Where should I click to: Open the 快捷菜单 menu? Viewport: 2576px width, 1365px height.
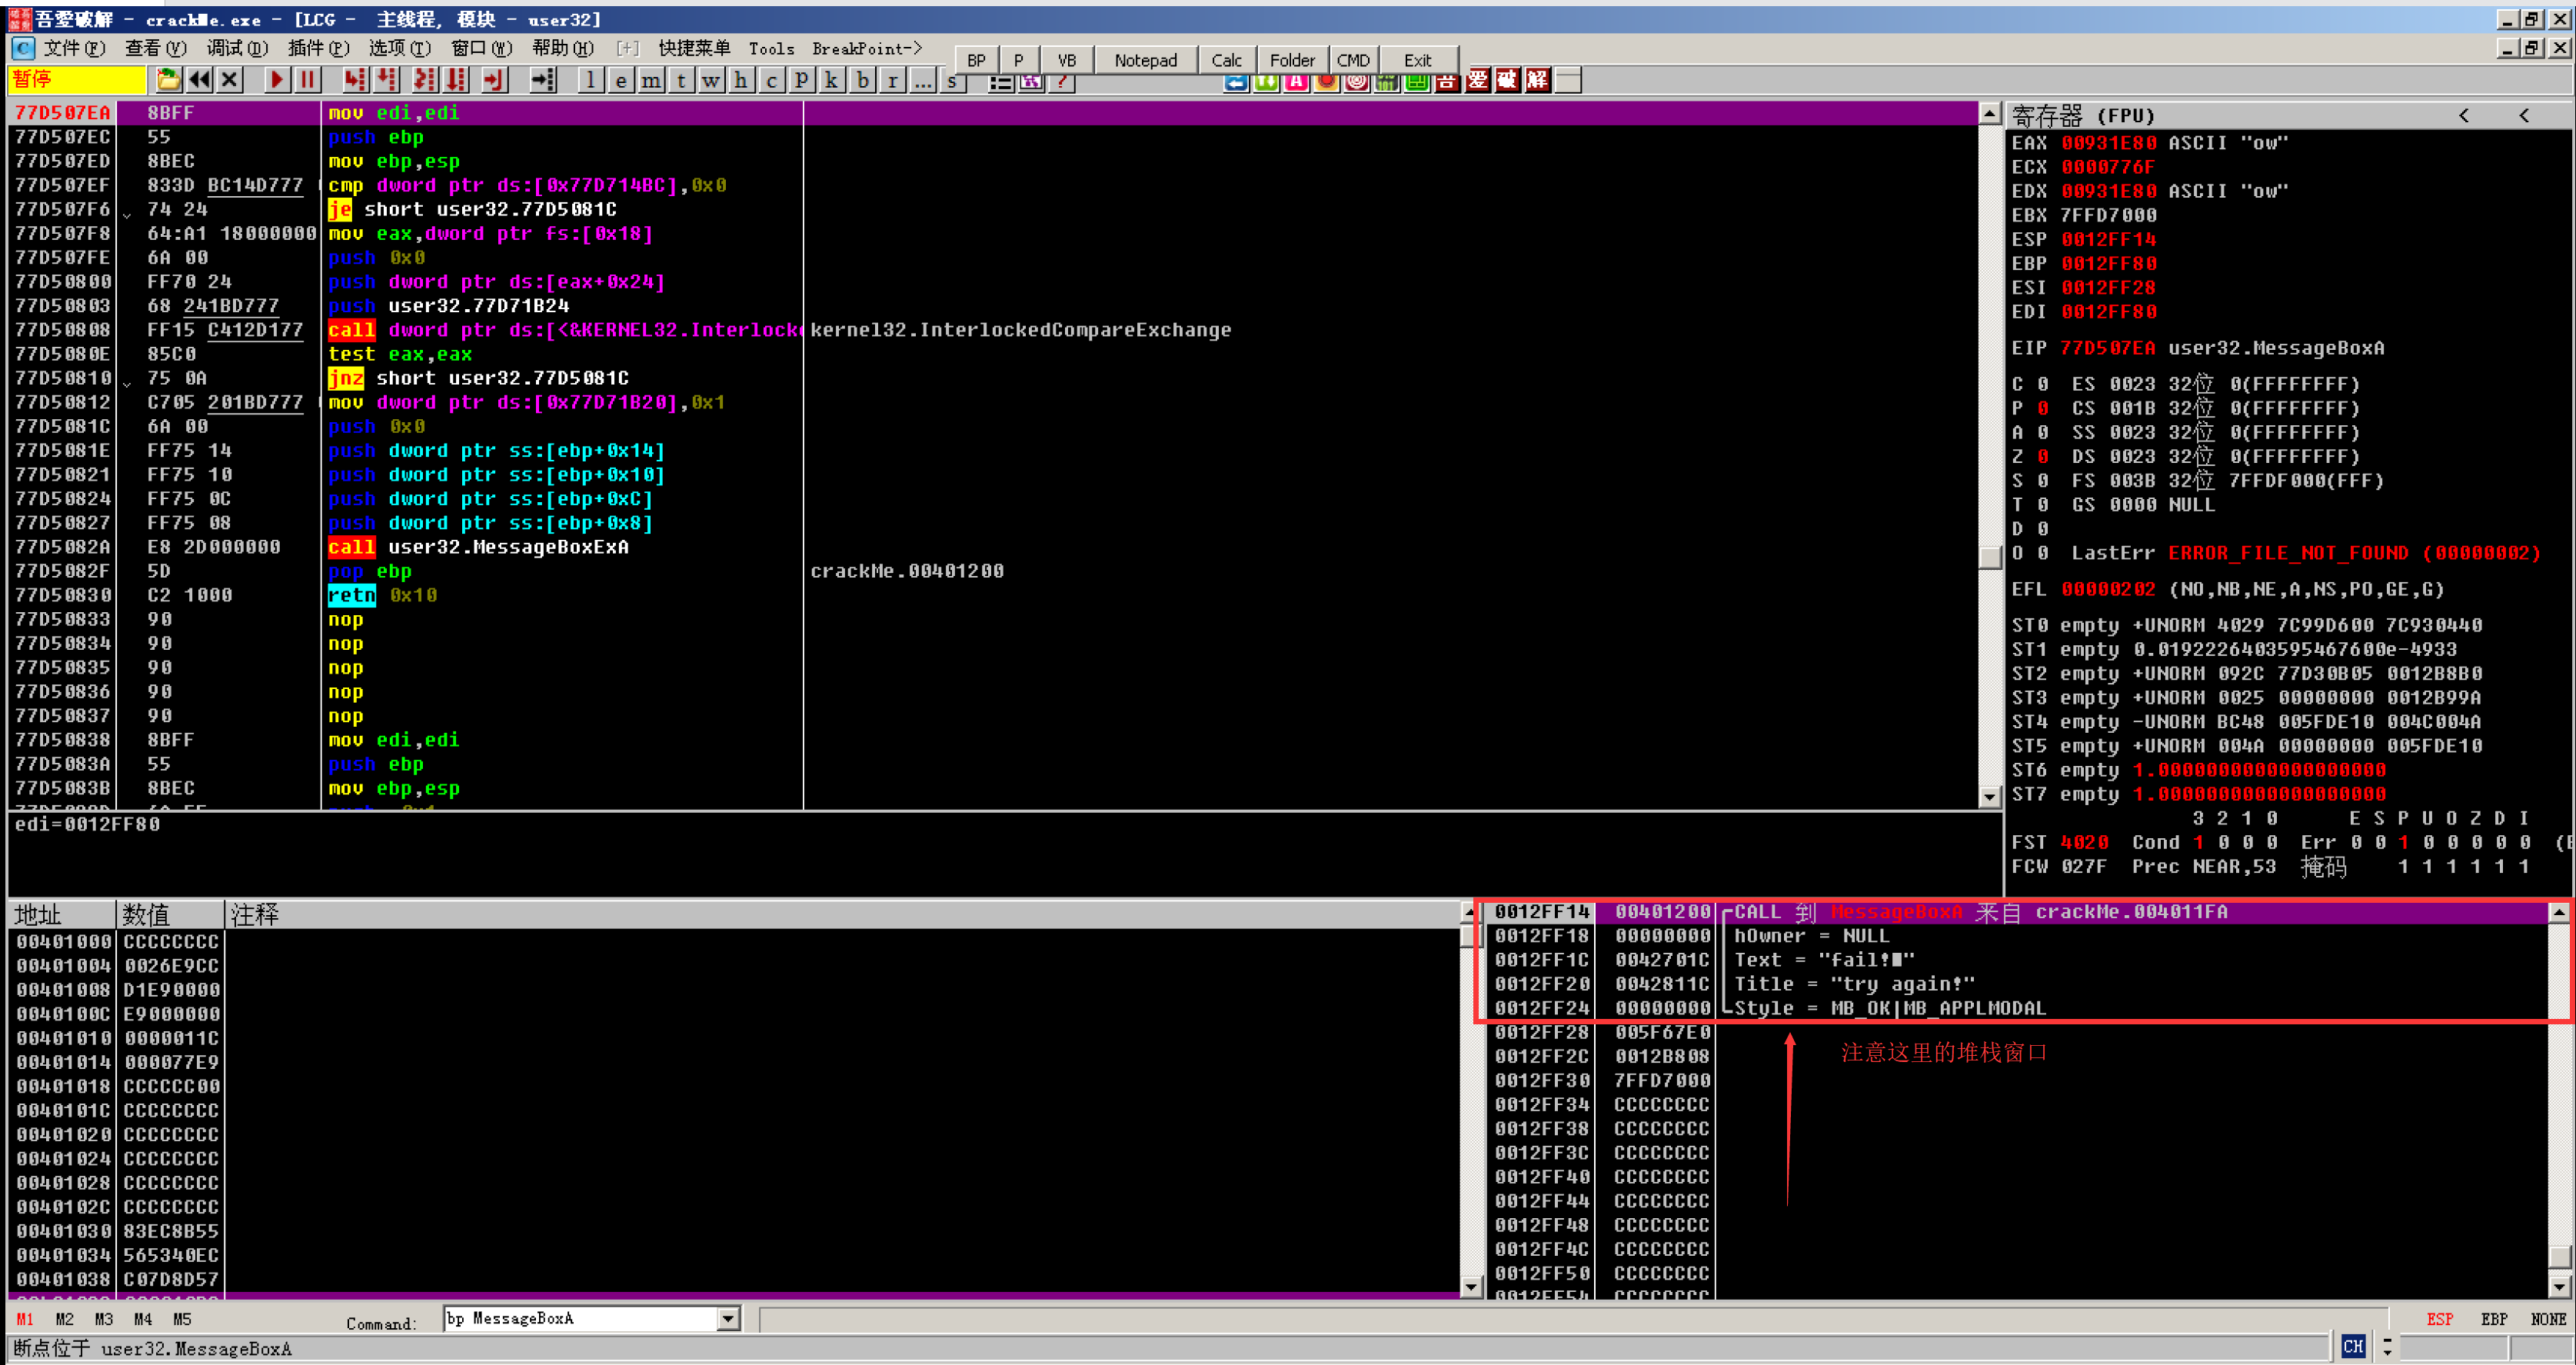[694, 48]
